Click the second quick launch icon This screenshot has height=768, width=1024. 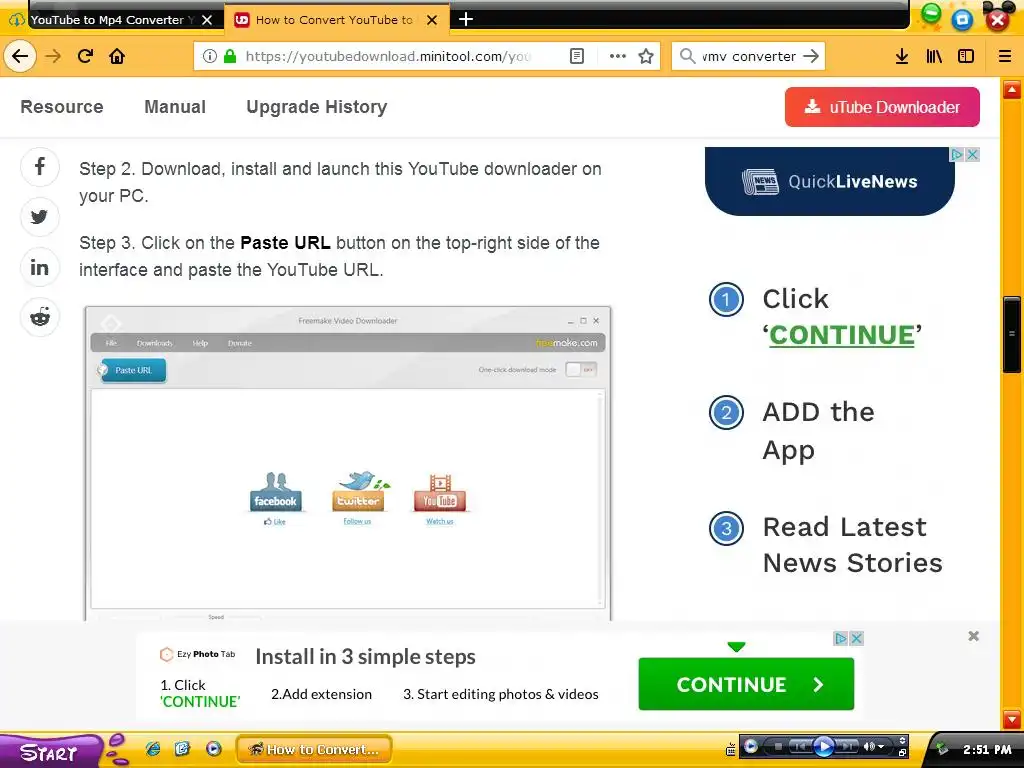pos(182,749)
